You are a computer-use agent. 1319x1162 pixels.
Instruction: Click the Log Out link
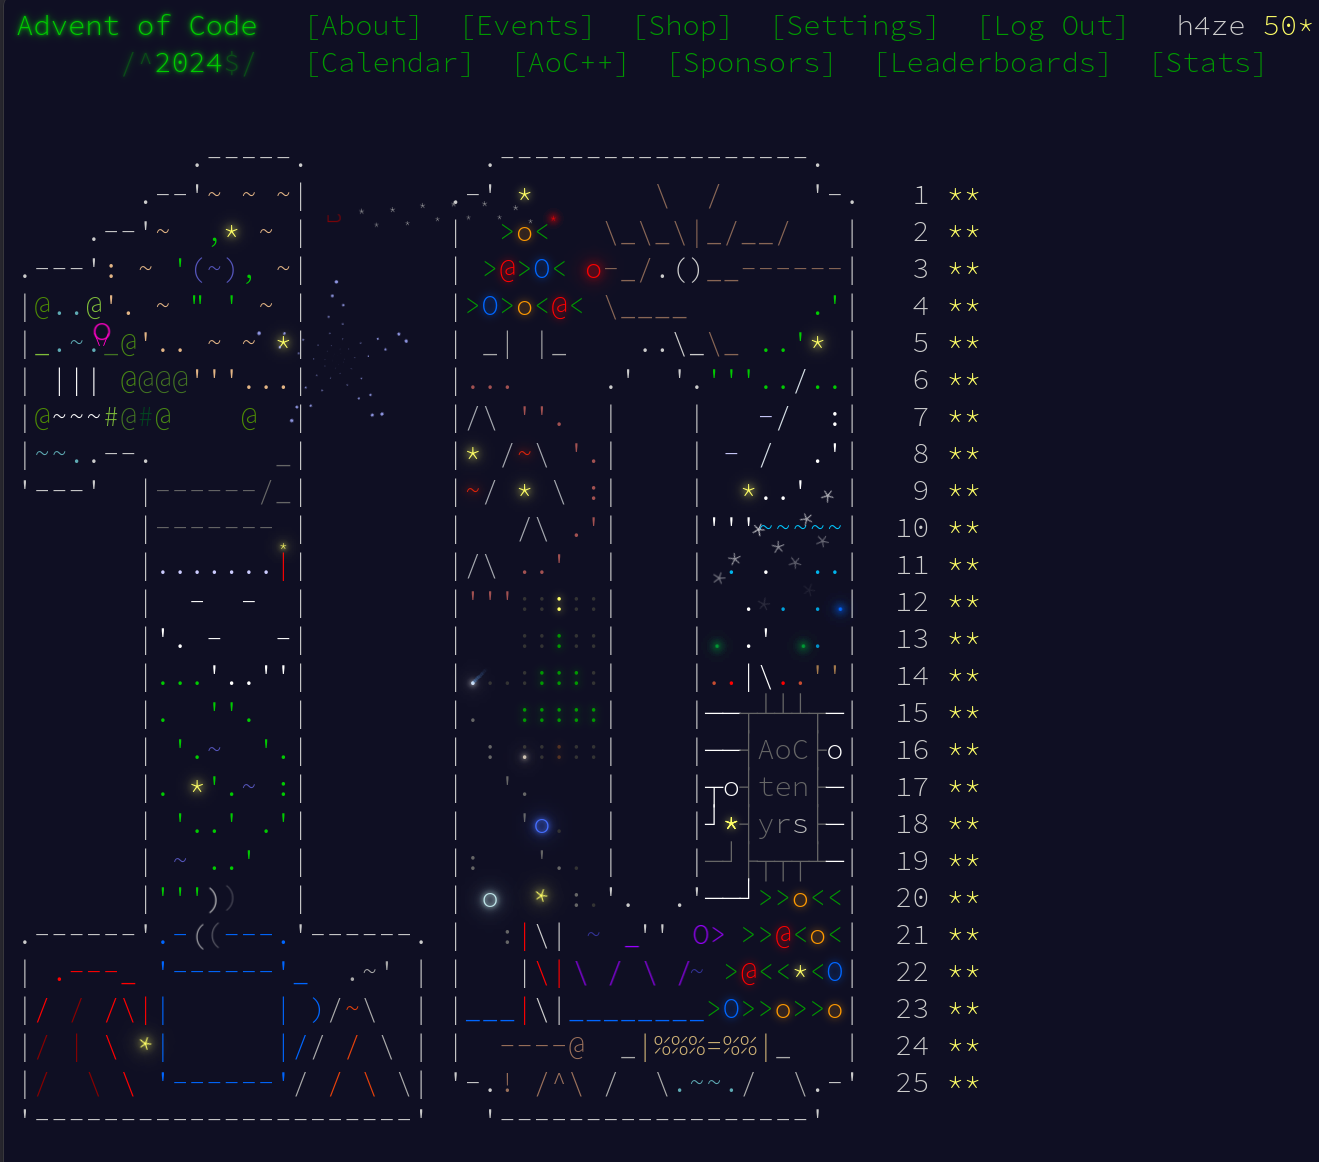point(1053,26)
